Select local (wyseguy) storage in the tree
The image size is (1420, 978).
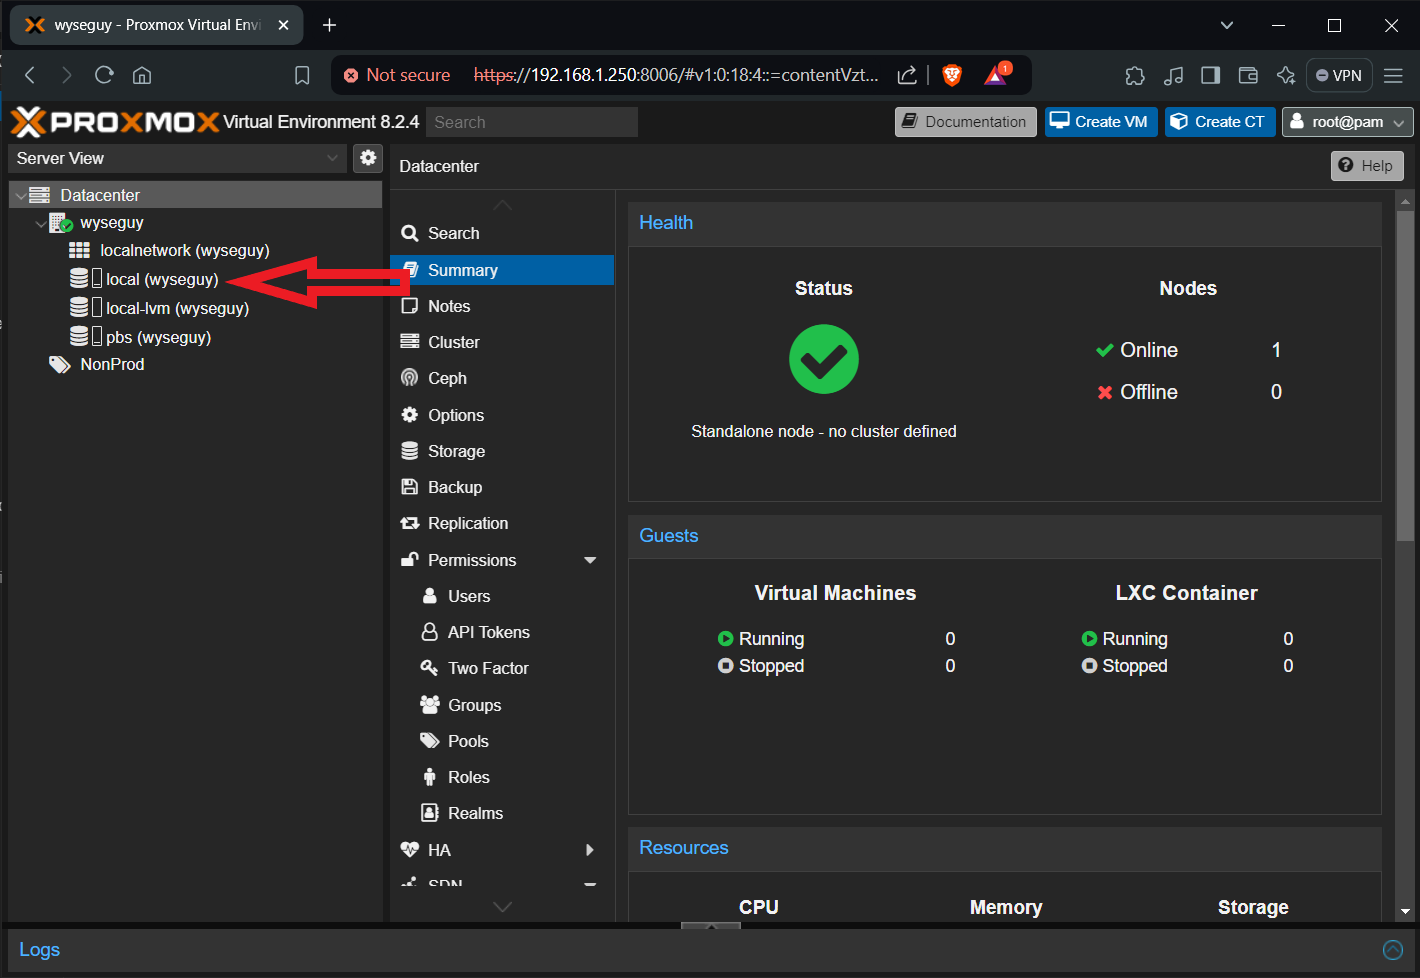click(x=162, y=279)
